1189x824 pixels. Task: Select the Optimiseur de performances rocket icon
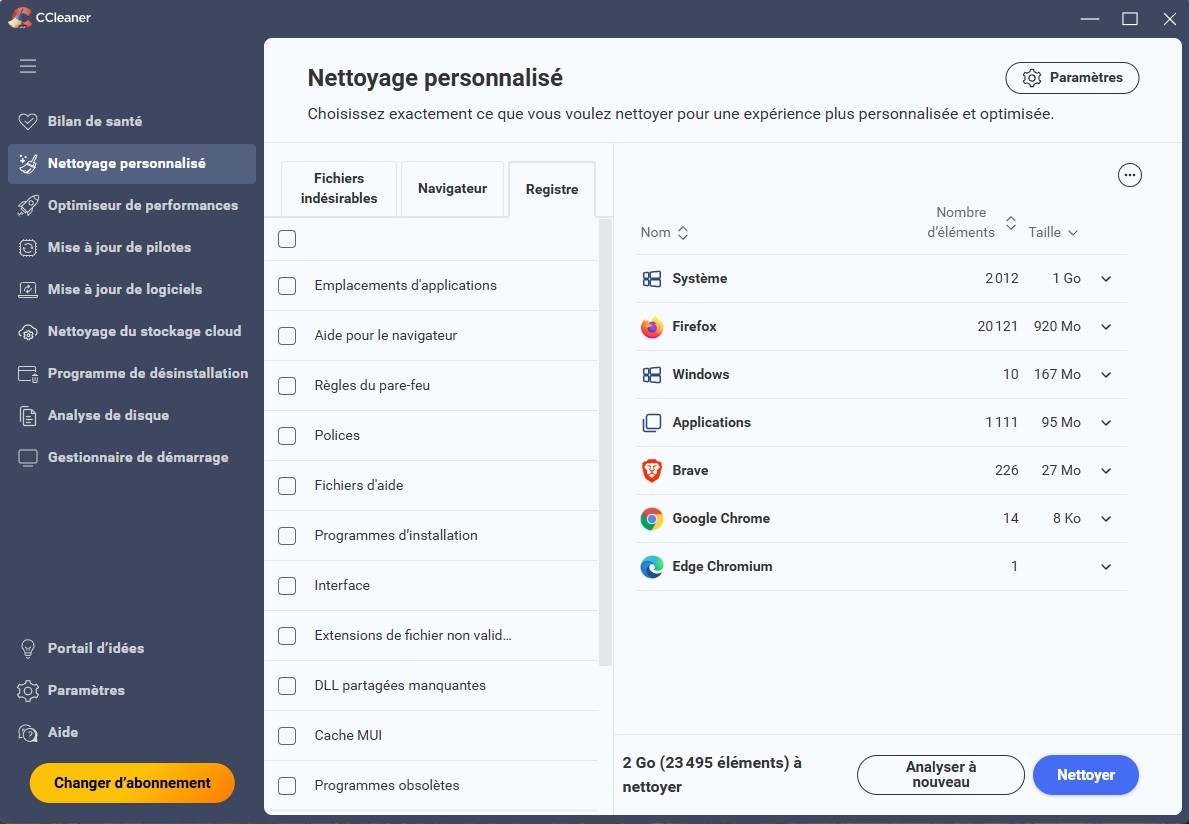29,205
